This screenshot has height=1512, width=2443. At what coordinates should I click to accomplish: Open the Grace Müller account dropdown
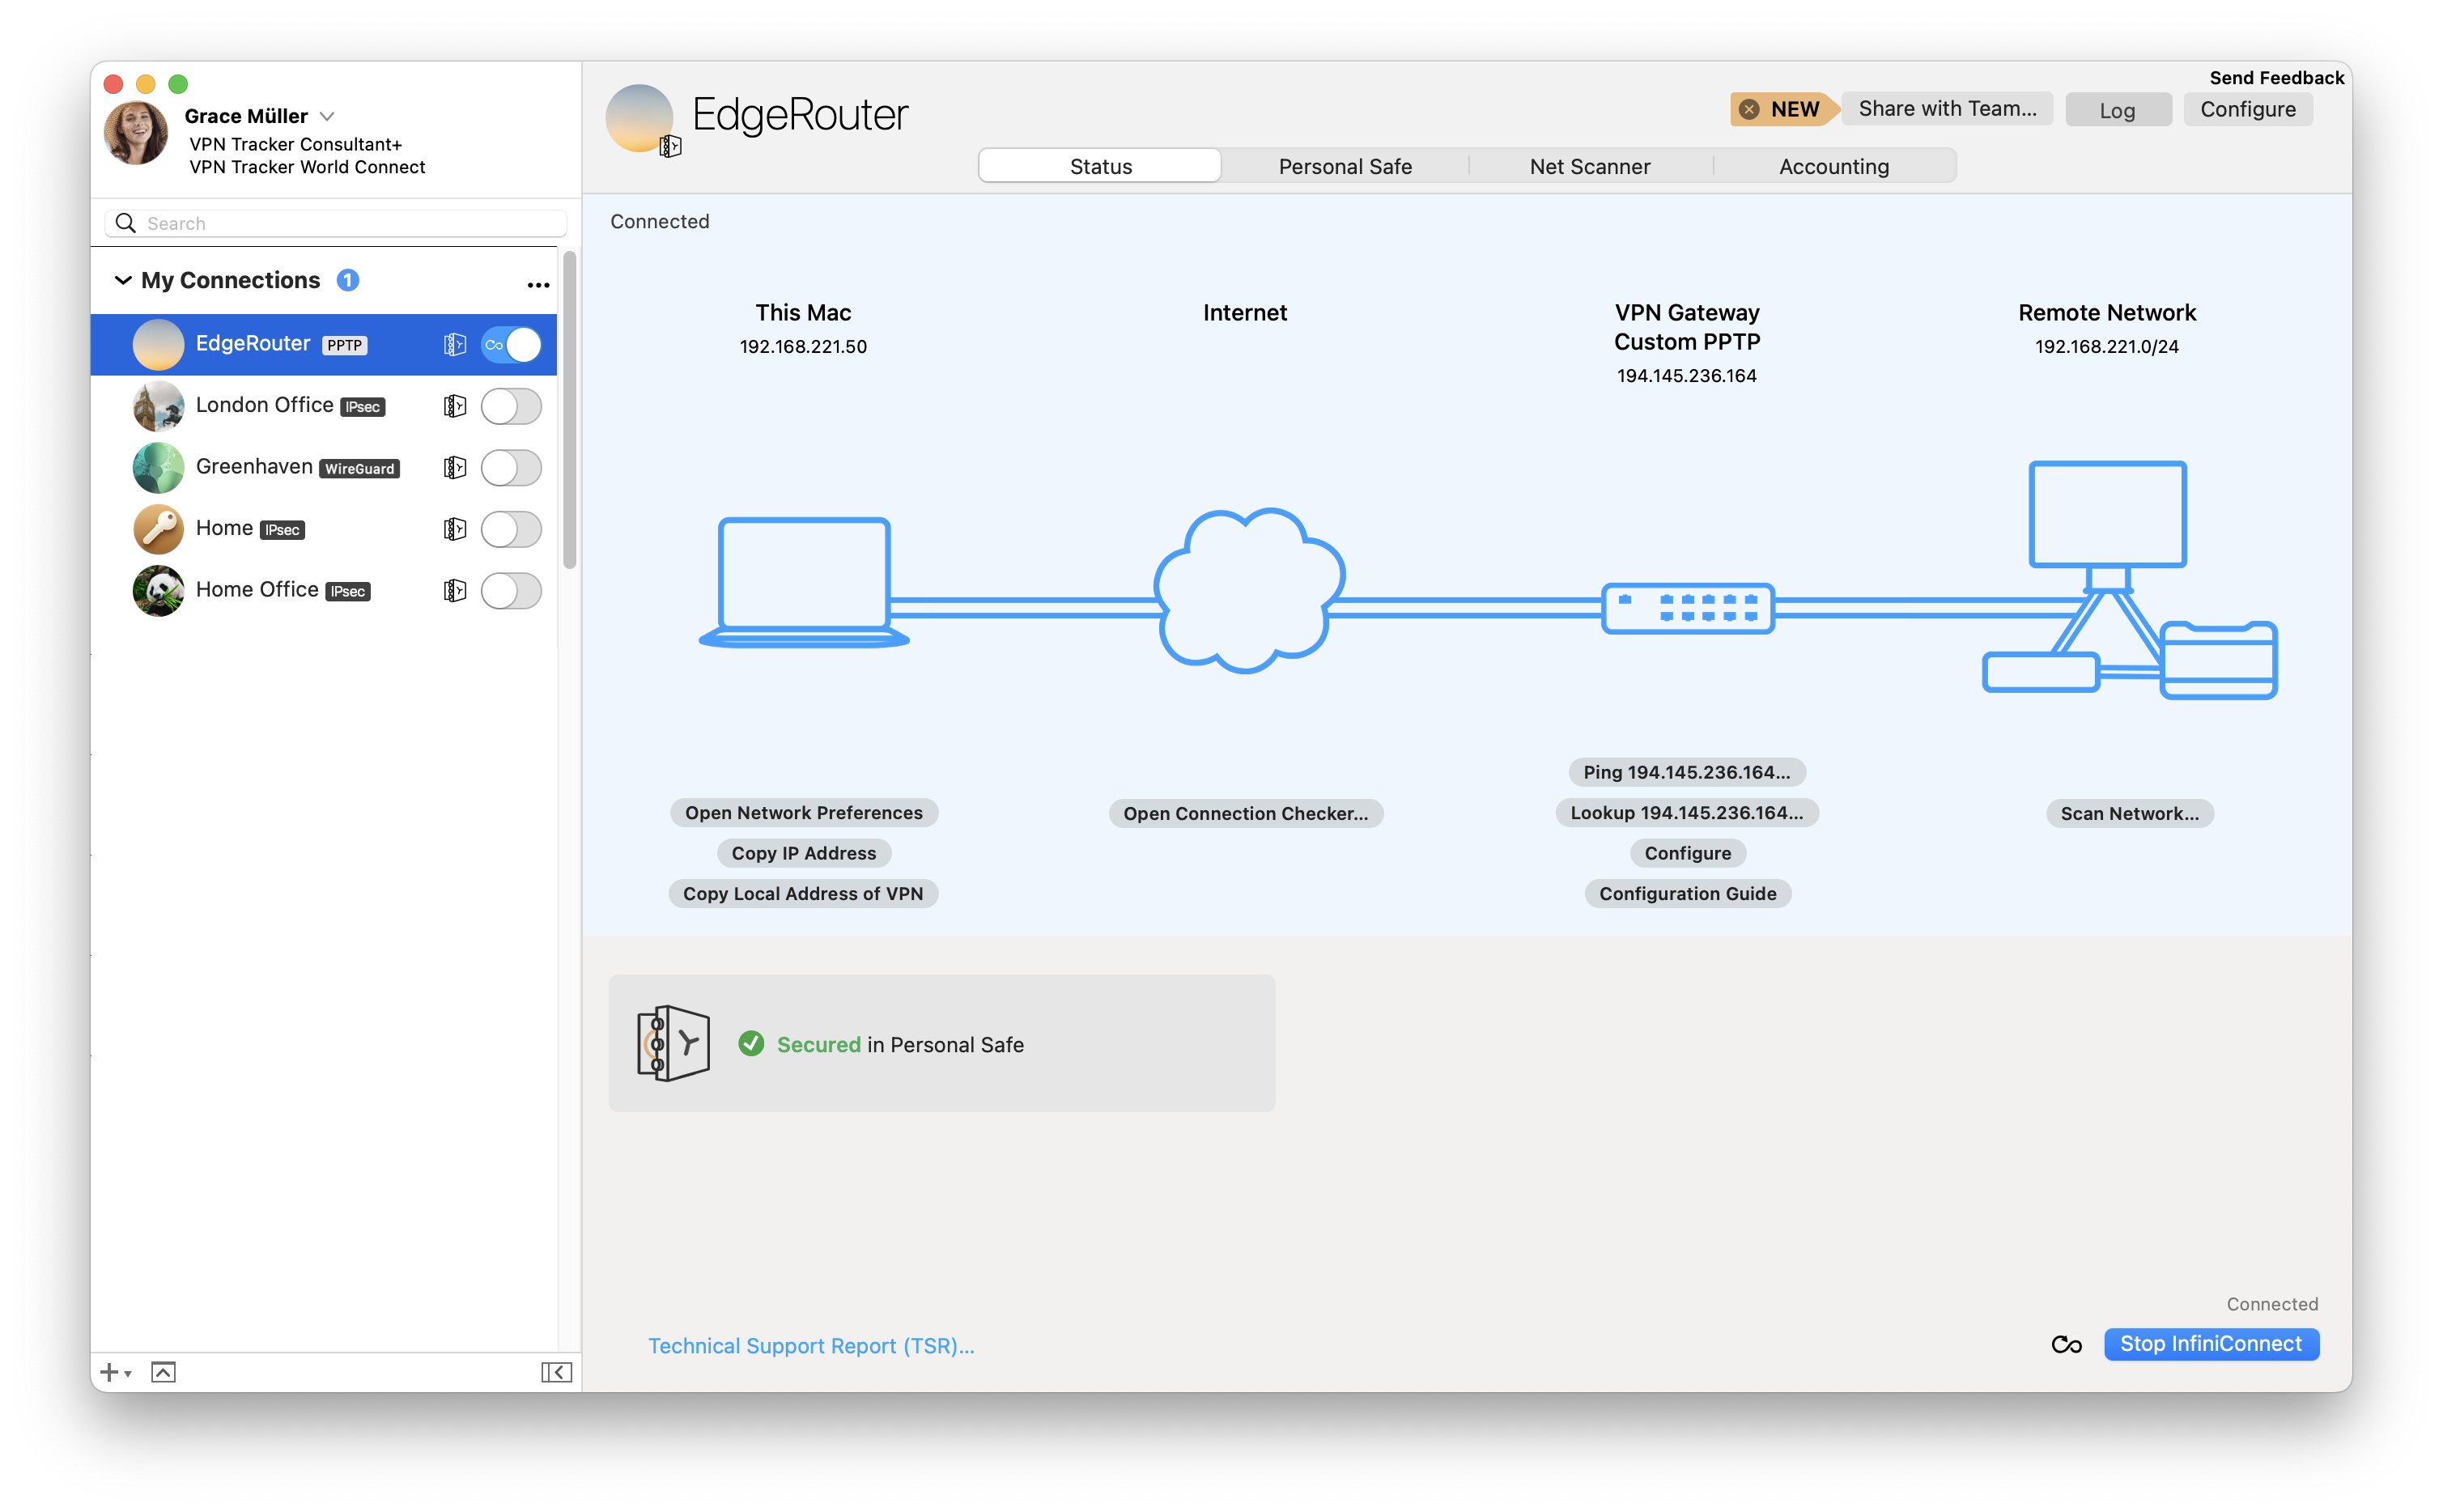326,116
